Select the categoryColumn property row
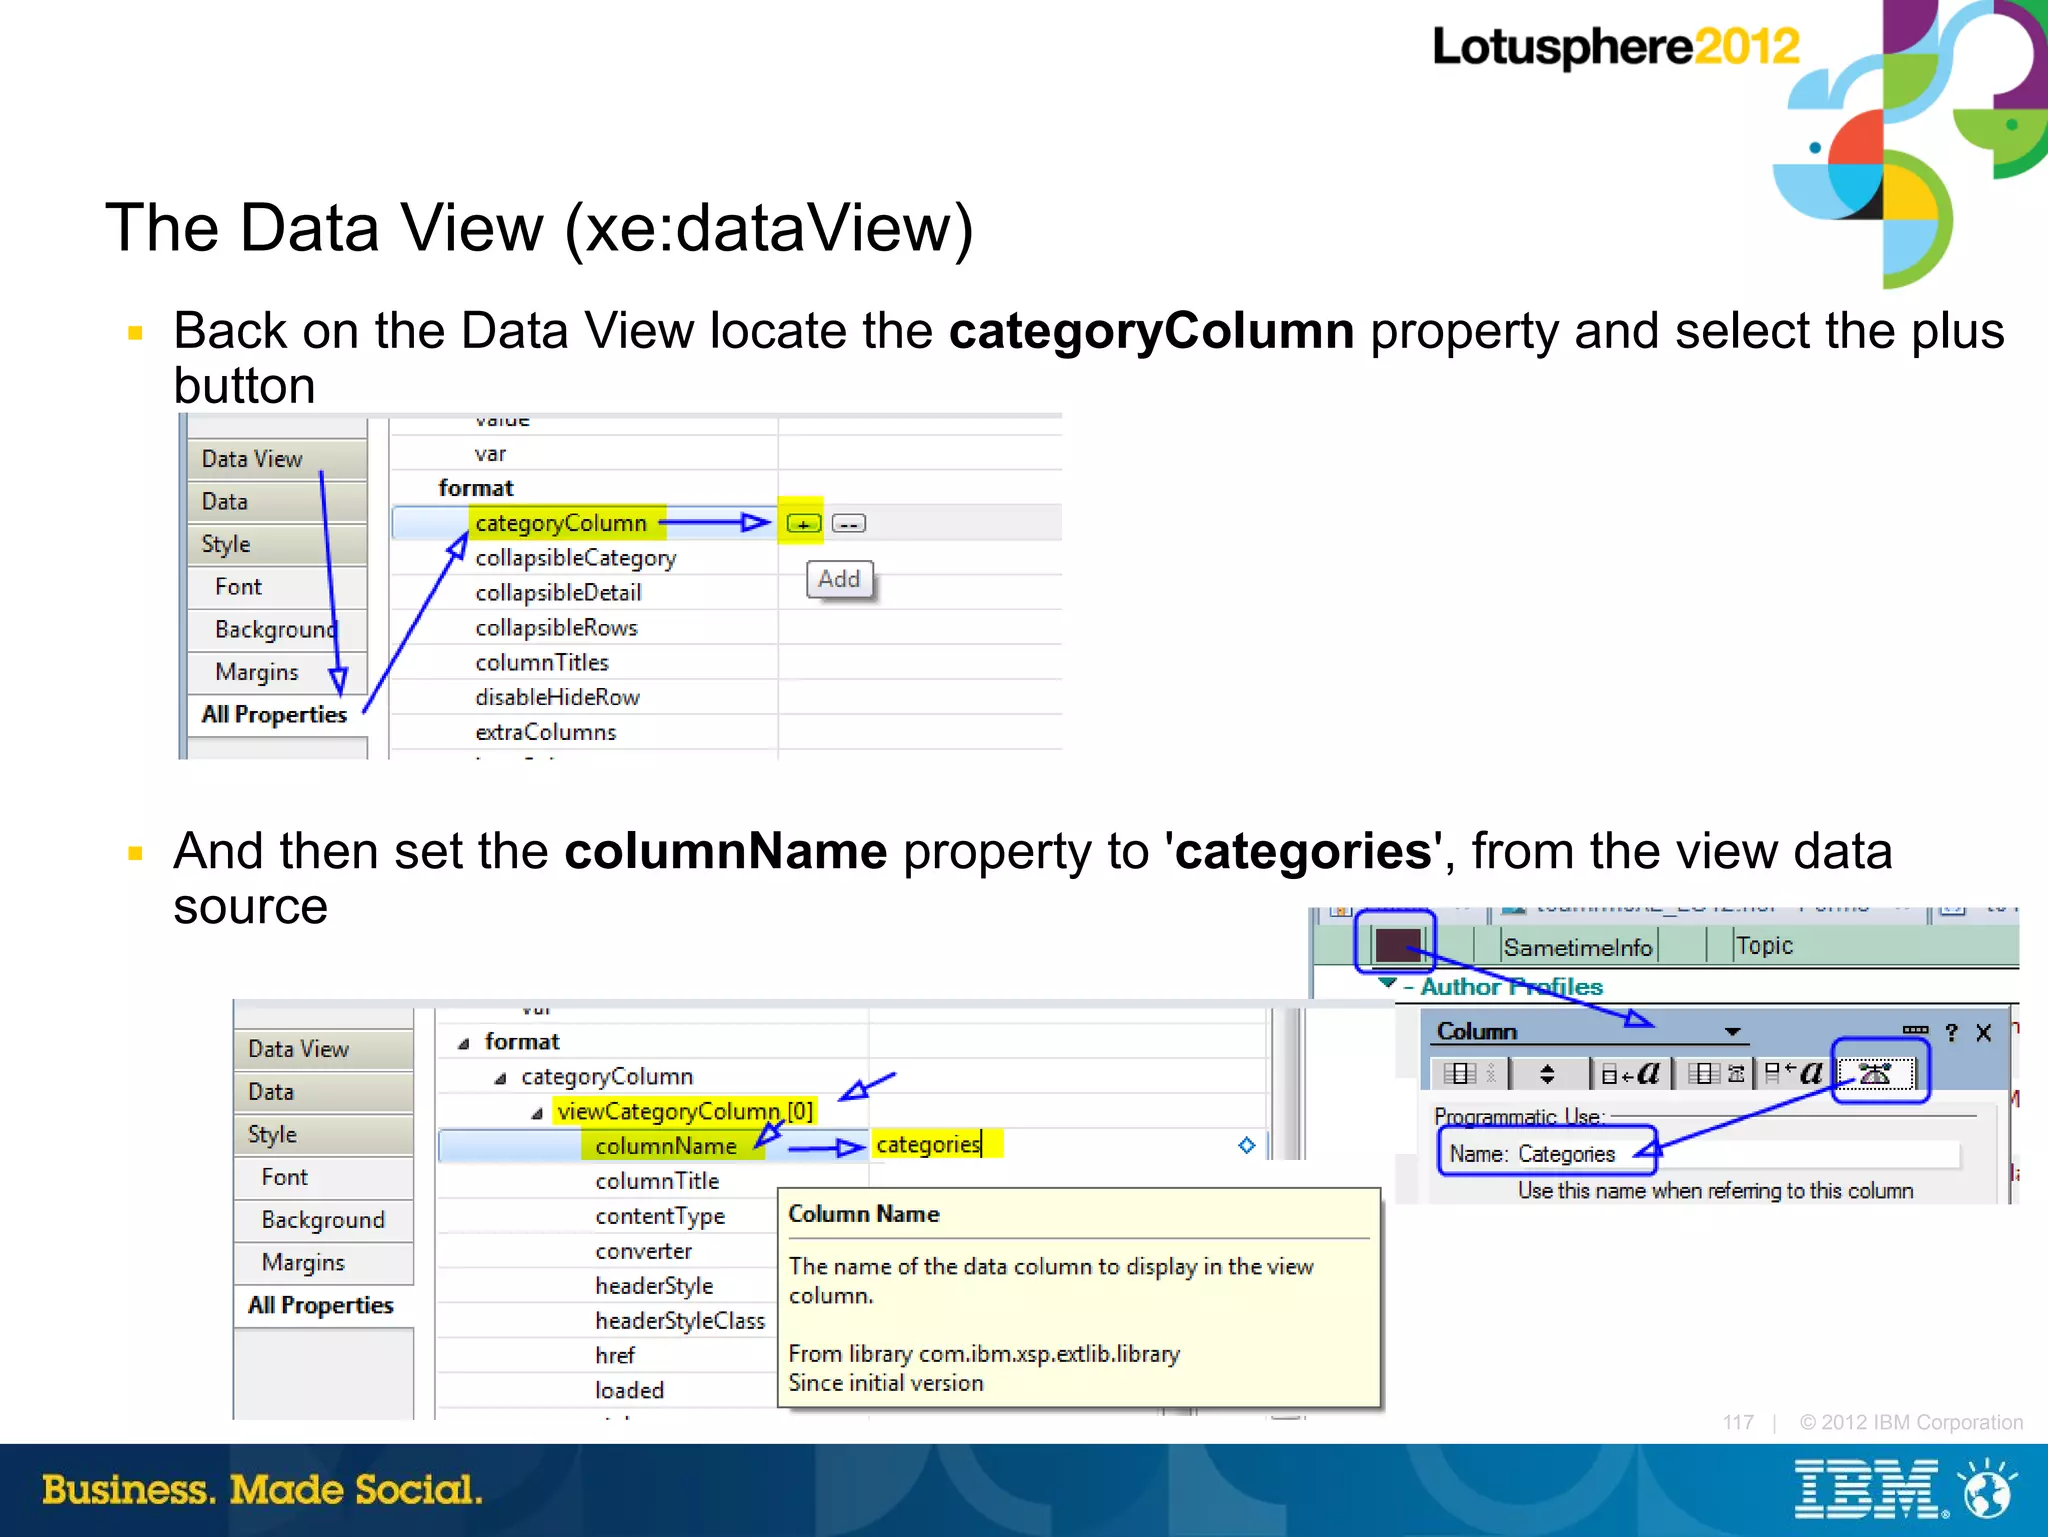Image resolution: width=2048 pixels, height=1537 pixels. pos(726,523)
